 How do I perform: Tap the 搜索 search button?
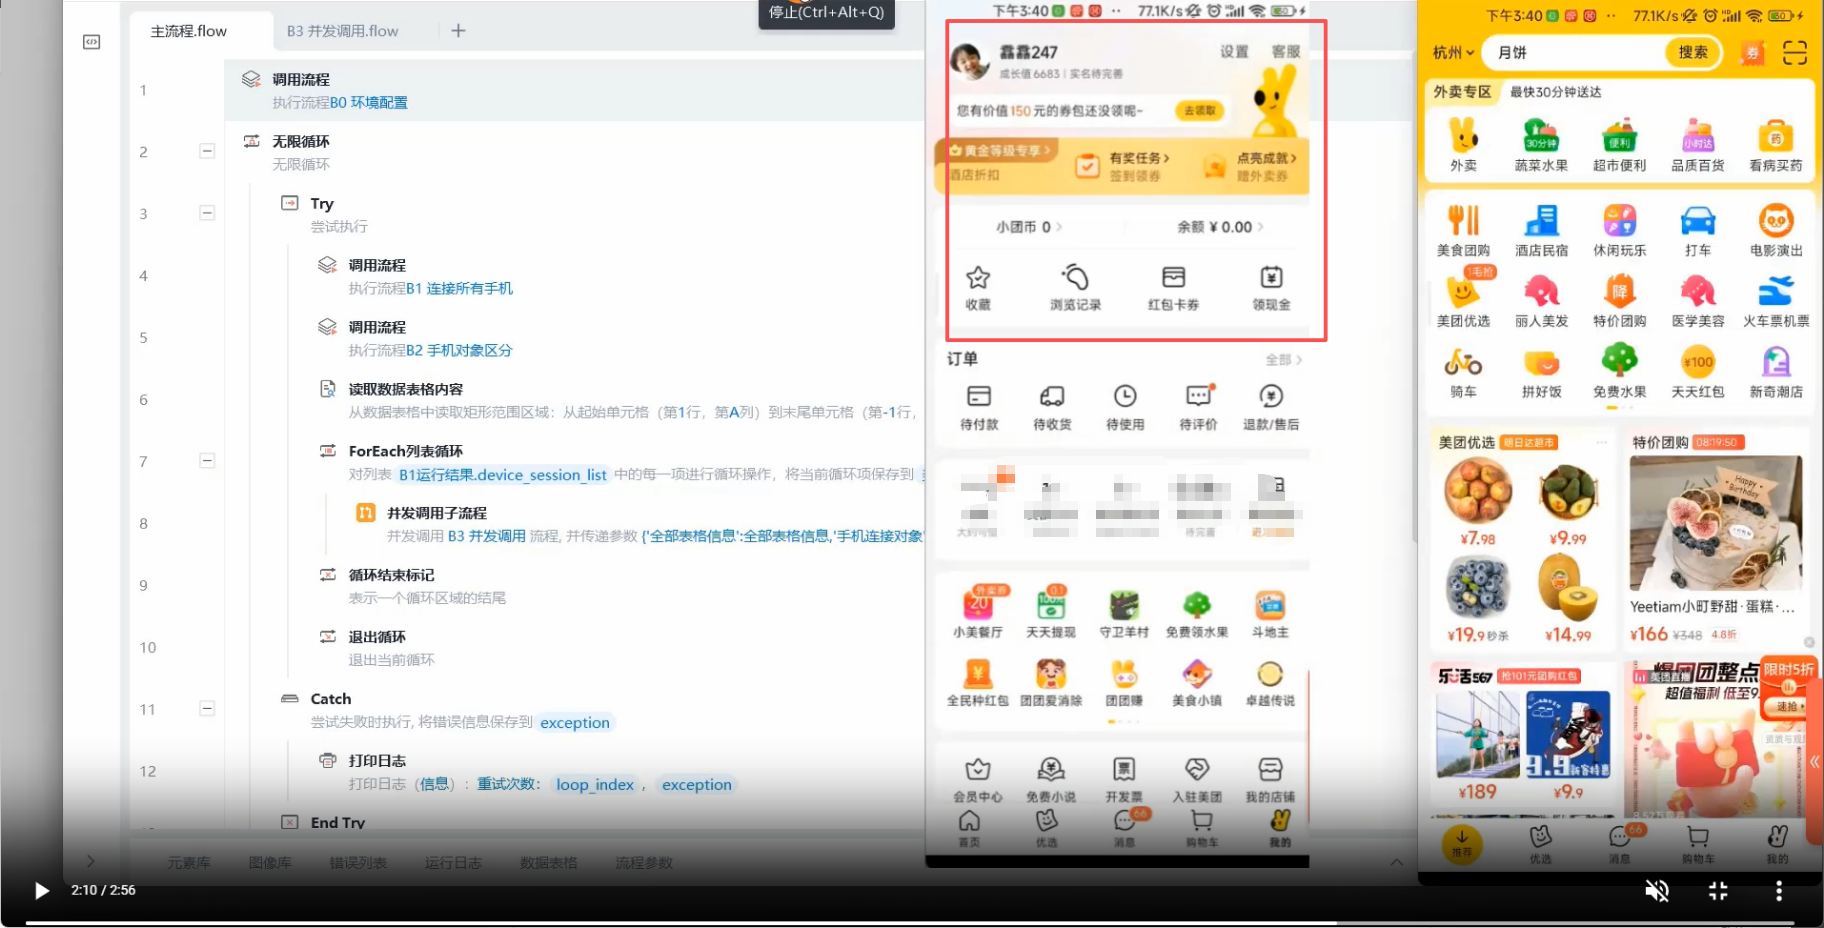pyautogui.click(x=1693, y=53)
